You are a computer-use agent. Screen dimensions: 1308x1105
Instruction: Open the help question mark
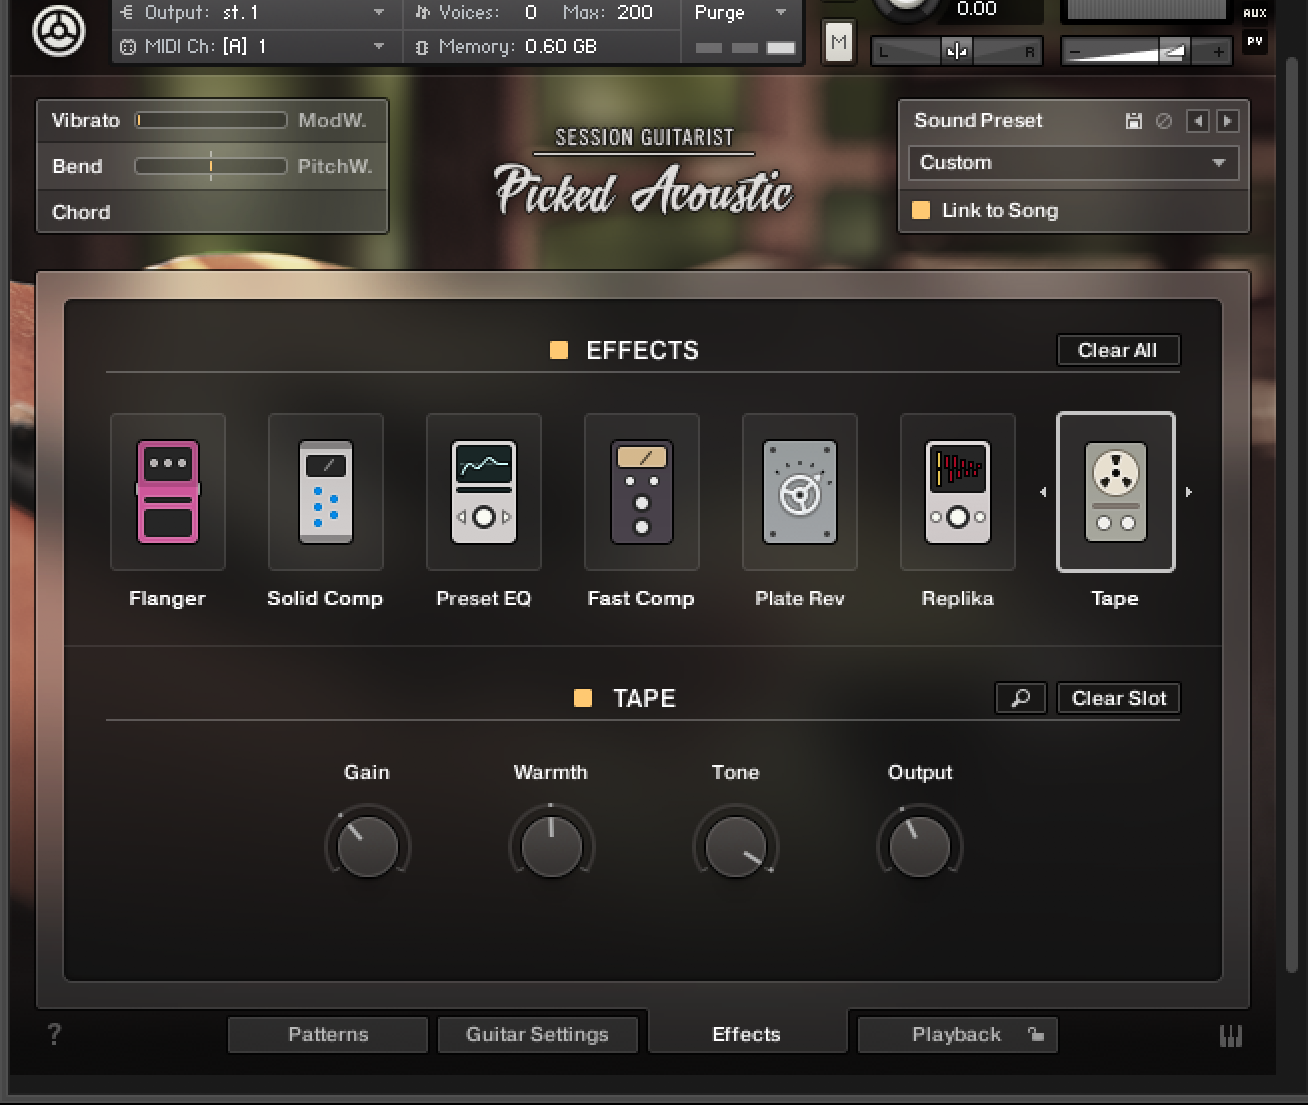(x=54, y=1034)
